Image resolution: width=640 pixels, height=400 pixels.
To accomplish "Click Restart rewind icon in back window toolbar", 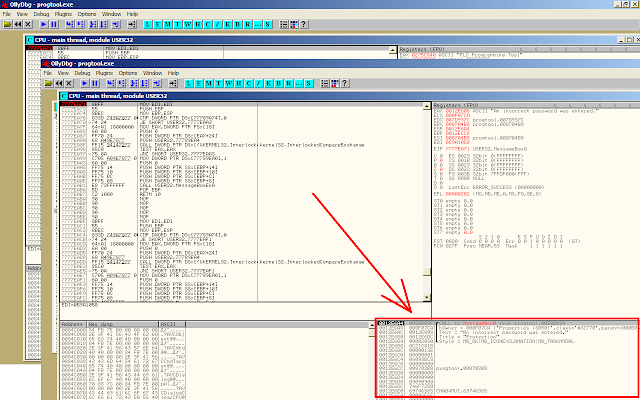I will pos(18,24).
